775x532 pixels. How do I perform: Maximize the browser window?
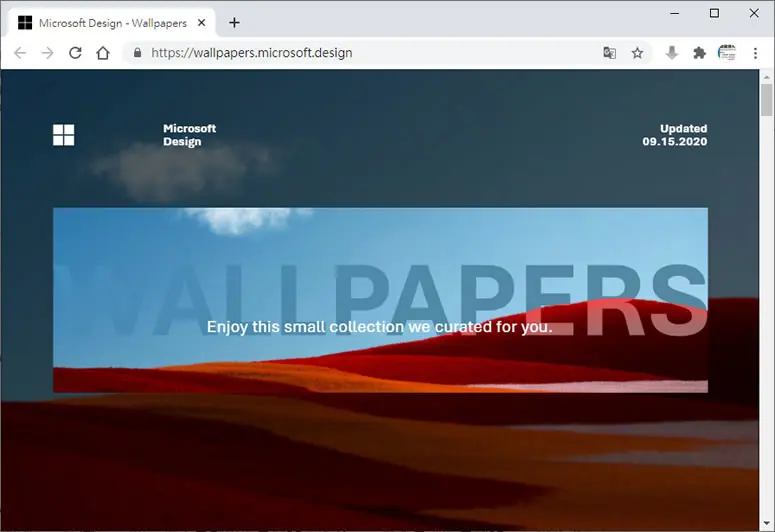point(714,13)
